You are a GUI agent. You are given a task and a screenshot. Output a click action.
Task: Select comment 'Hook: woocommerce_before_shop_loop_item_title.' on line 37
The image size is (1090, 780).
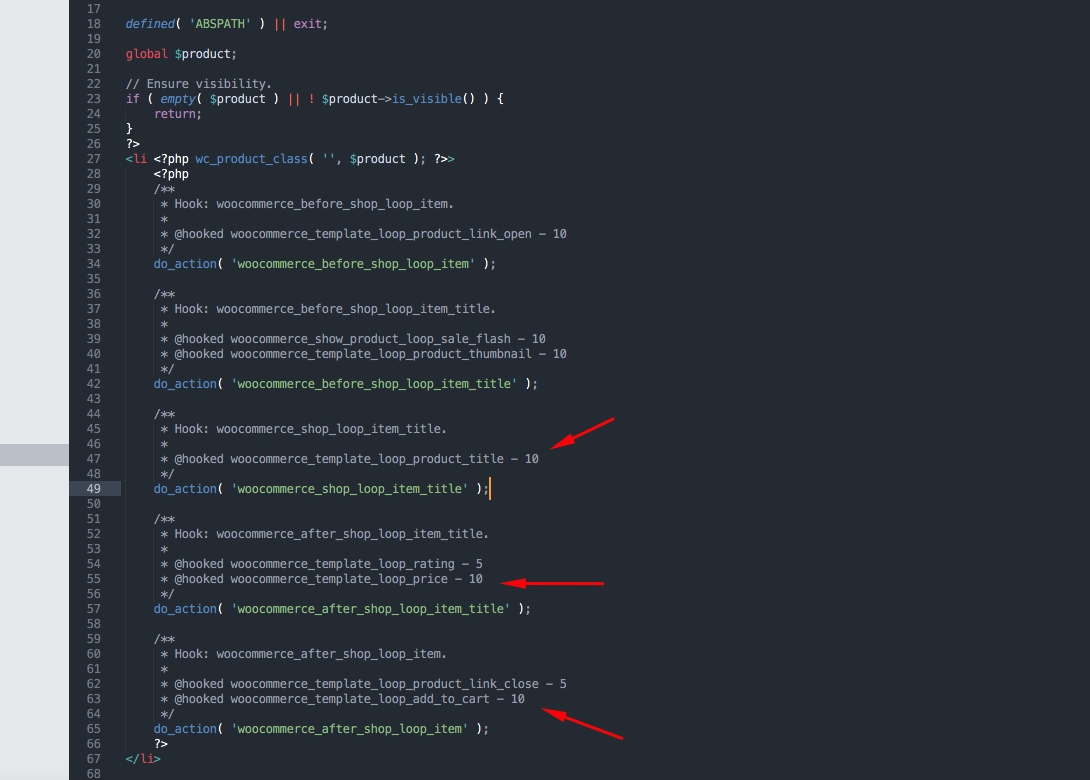pyautogui.click(x=335, y=309)
